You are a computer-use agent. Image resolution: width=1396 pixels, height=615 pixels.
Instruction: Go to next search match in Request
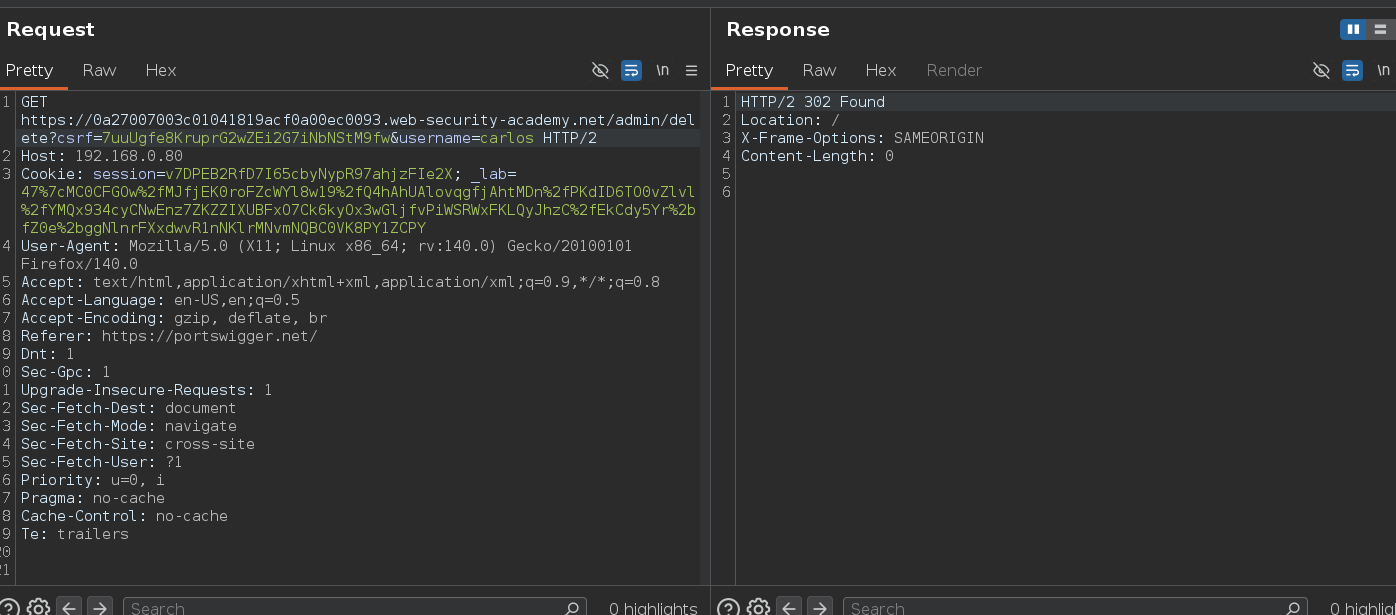click(100, 607)
